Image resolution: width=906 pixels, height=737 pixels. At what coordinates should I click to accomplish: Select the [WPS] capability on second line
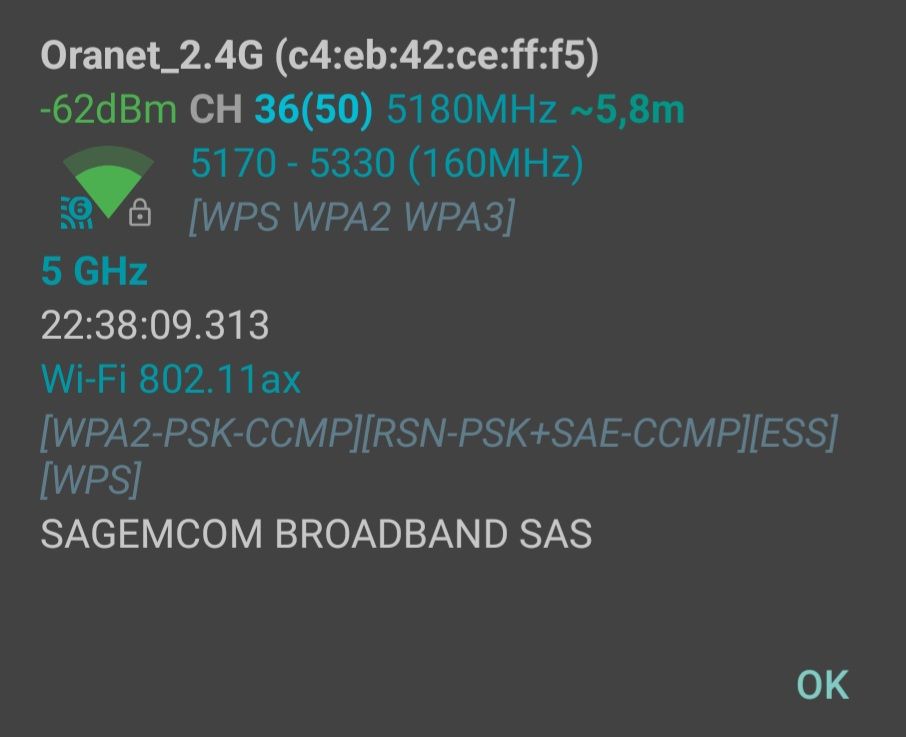click(91, 479)
